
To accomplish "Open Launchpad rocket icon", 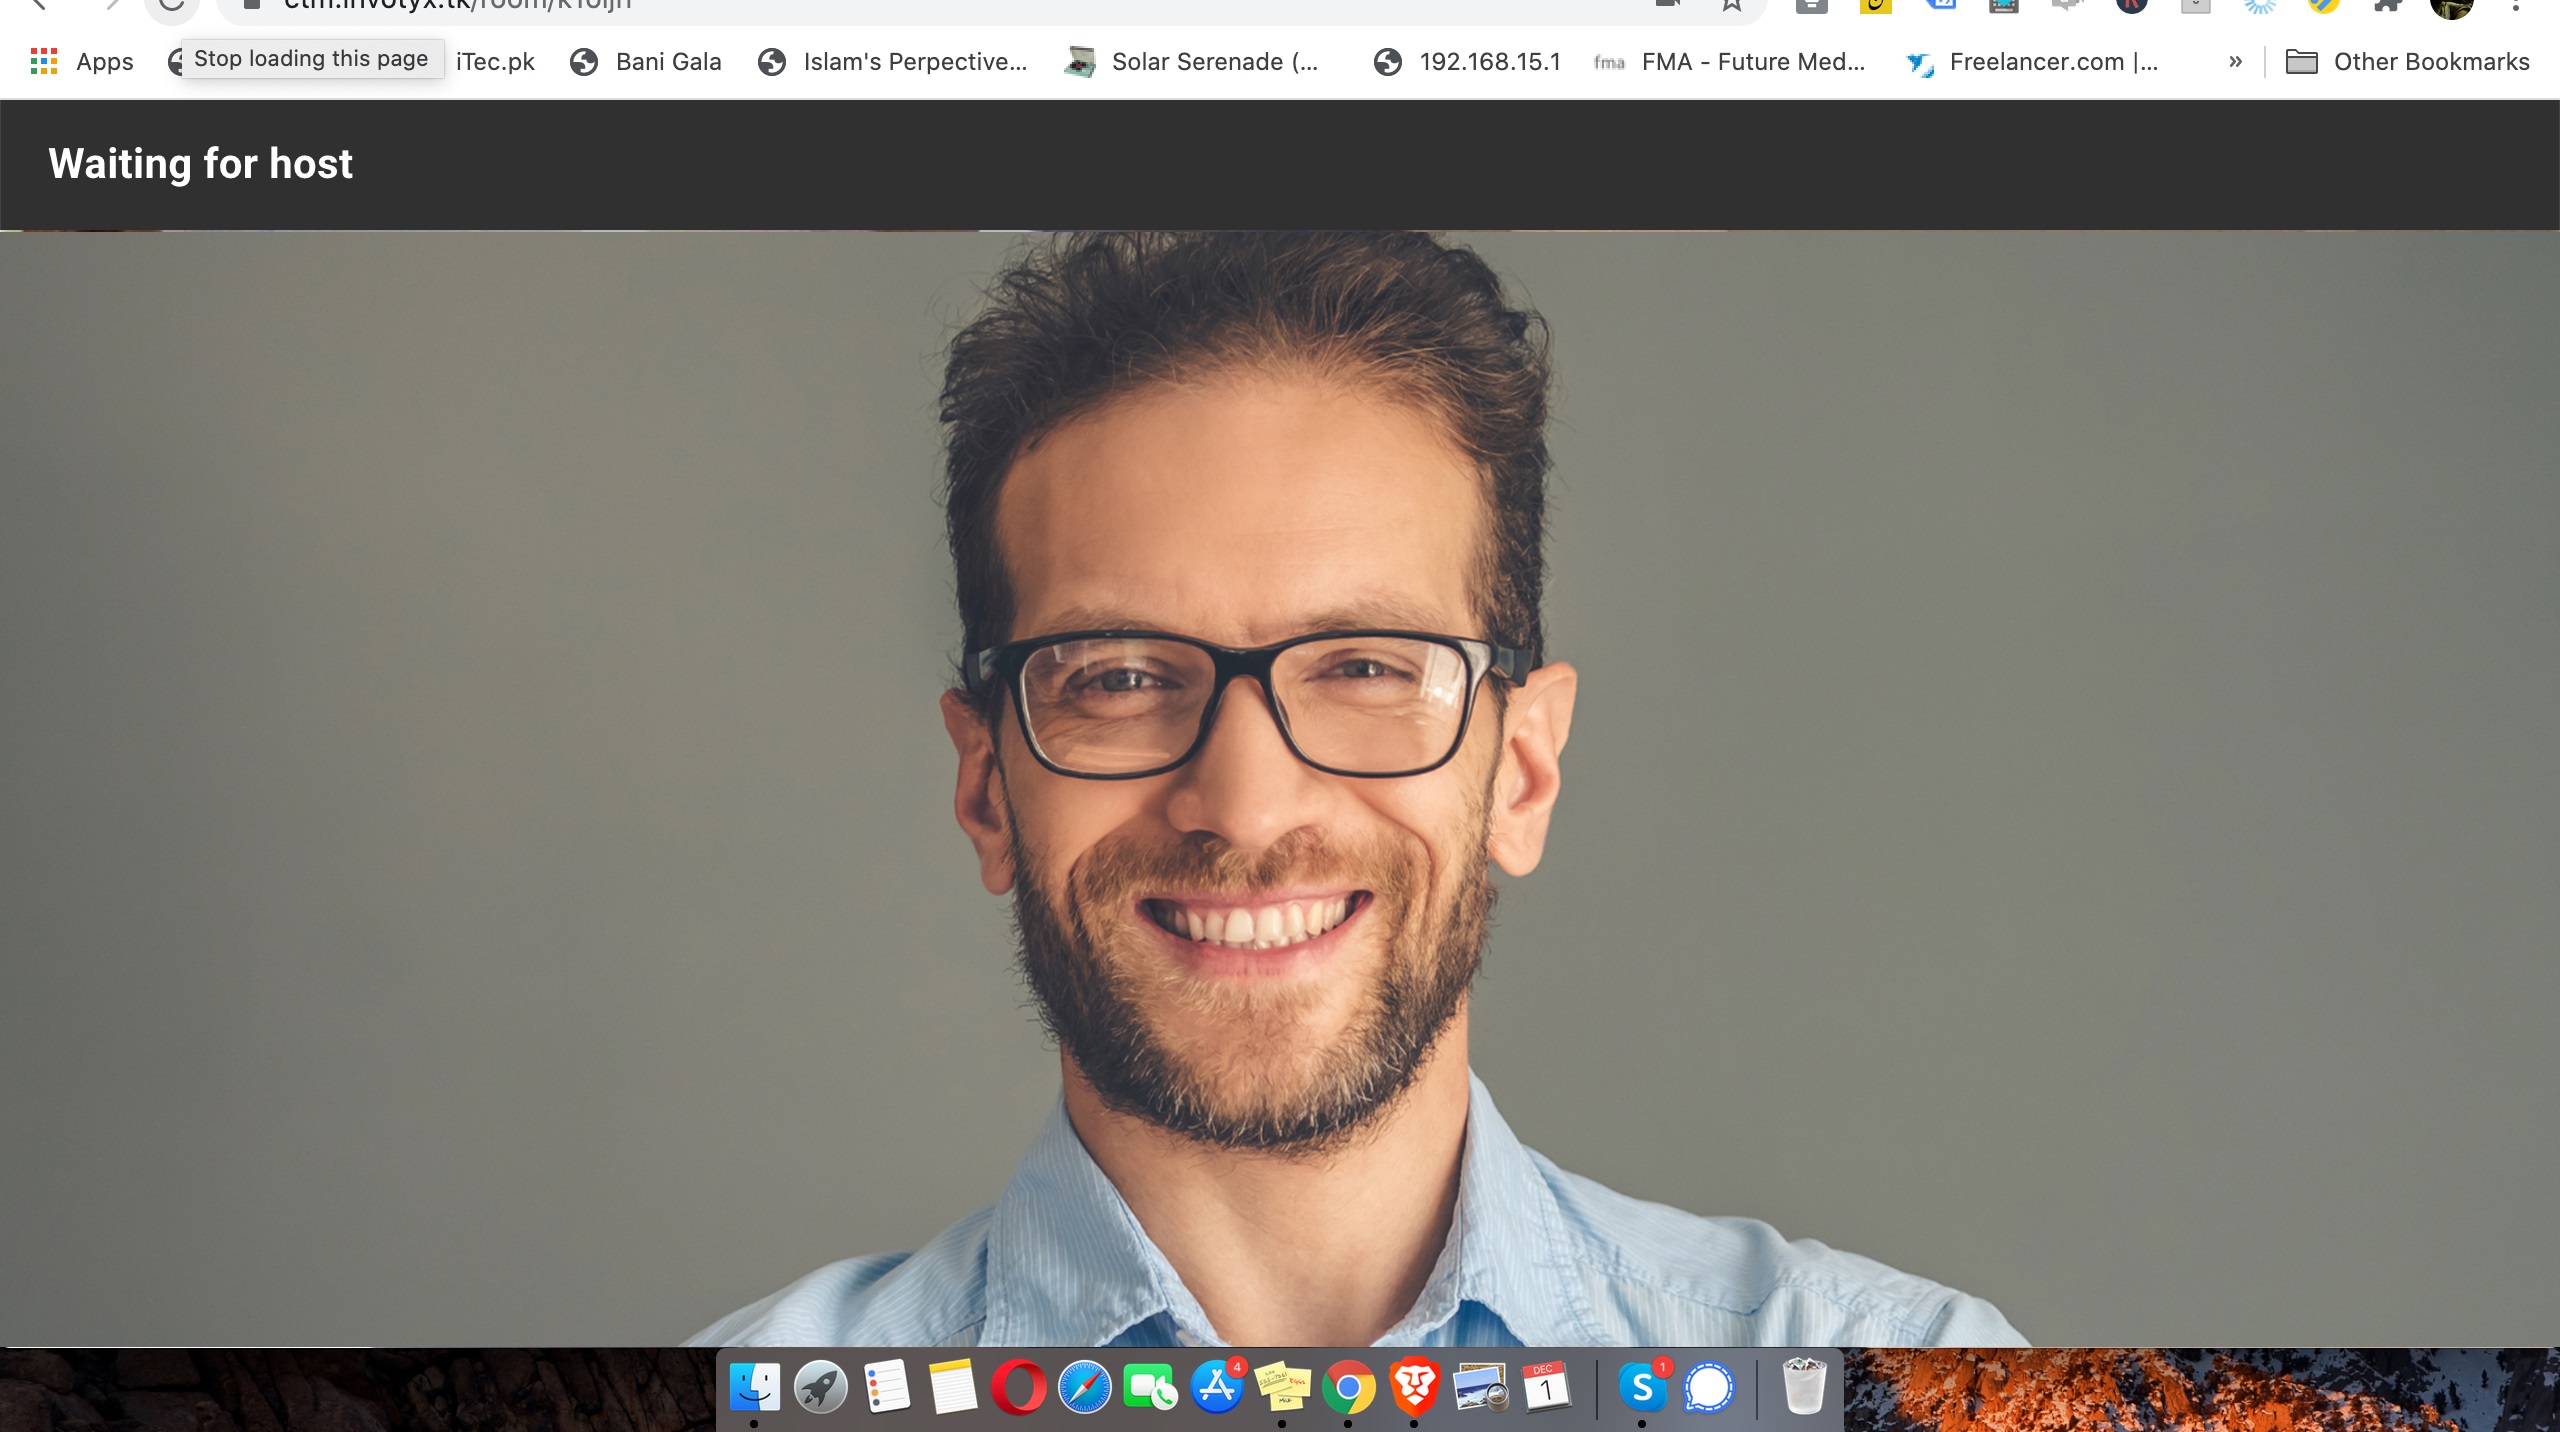I will (820, 1387).
